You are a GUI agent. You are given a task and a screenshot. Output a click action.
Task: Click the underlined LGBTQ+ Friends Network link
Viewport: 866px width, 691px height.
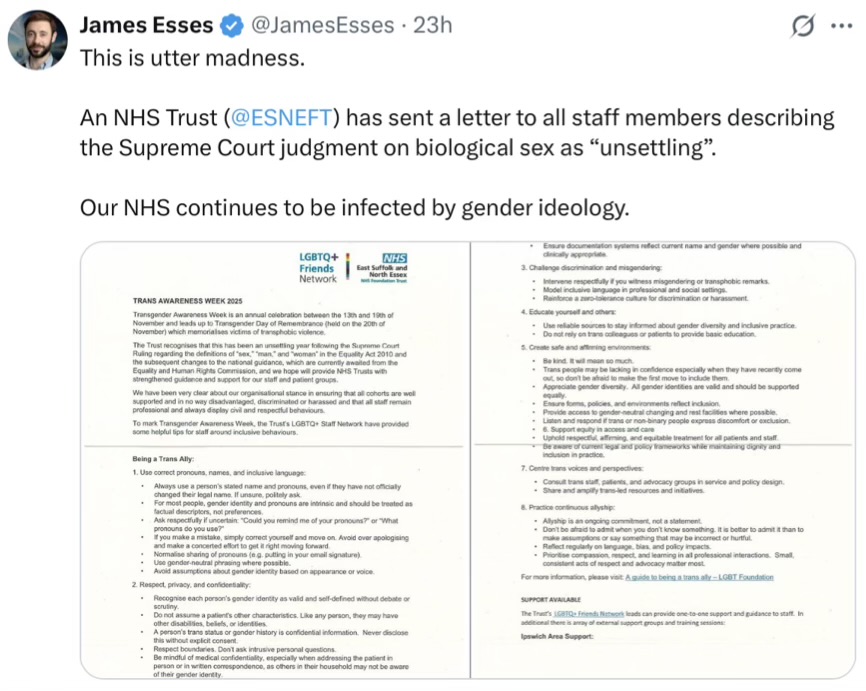[x=597, y=613]
